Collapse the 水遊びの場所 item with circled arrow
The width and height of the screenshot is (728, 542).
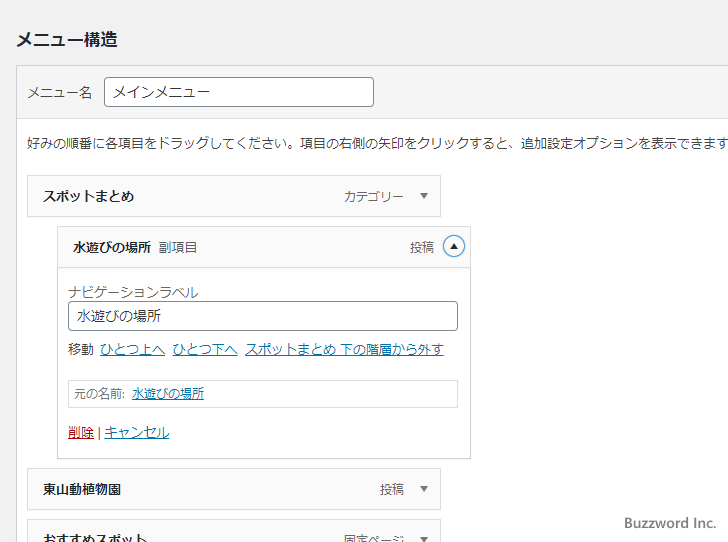point(454,247)
